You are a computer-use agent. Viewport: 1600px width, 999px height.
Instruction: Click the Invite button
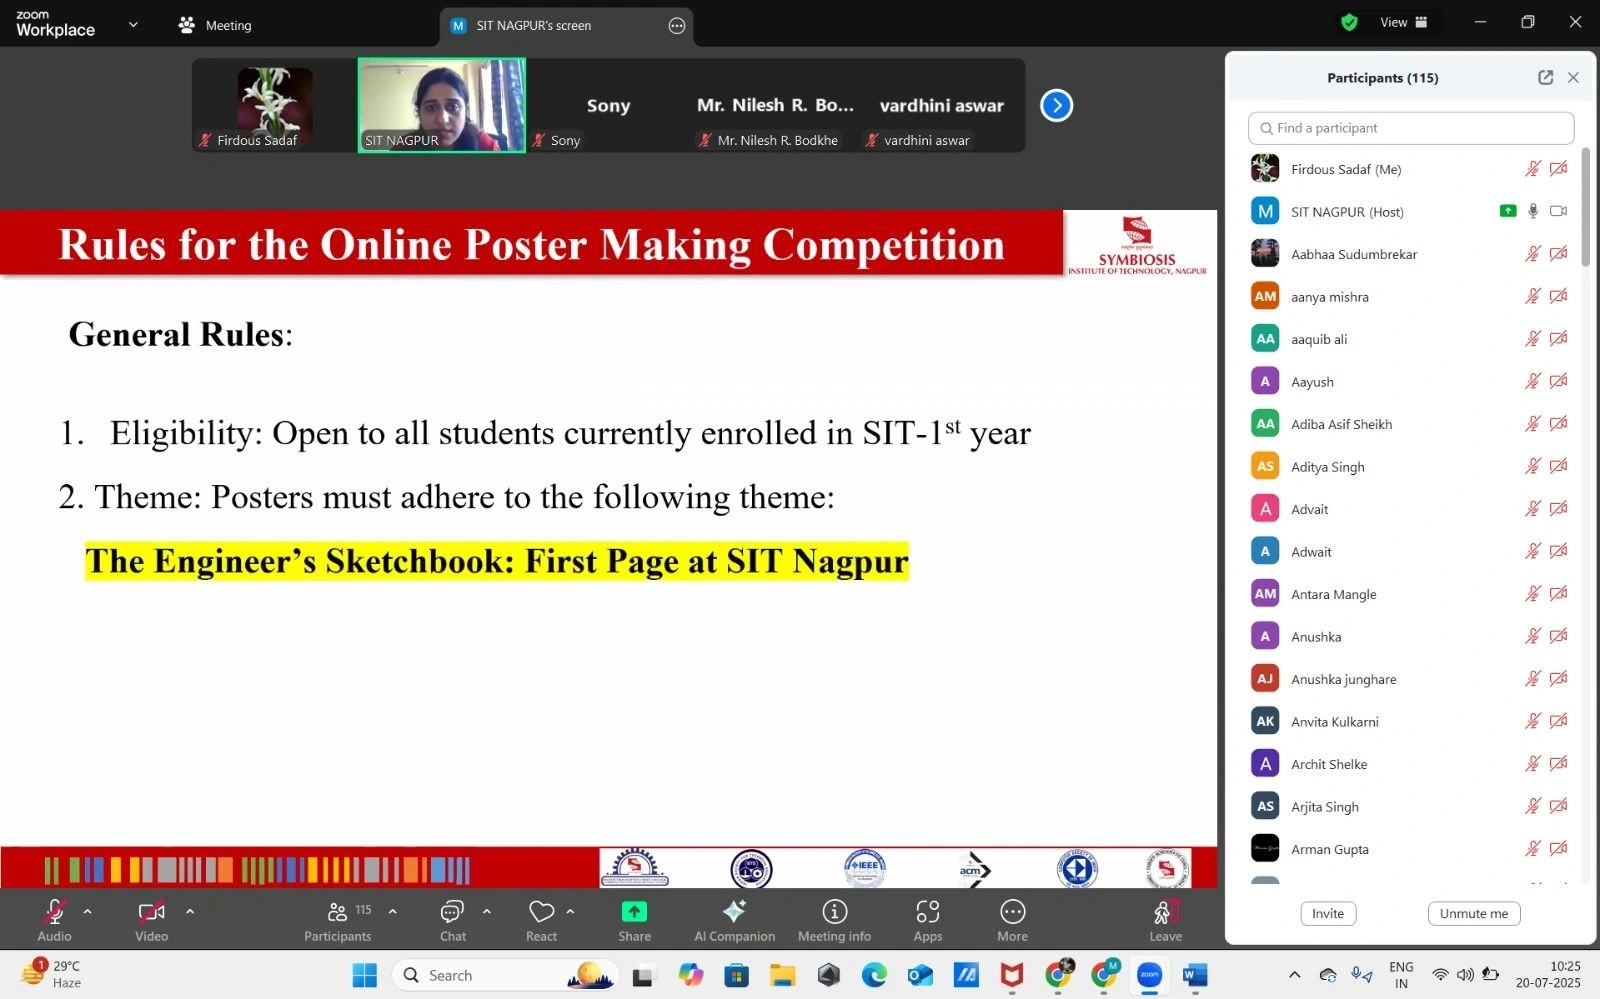tap(1327, 913)
